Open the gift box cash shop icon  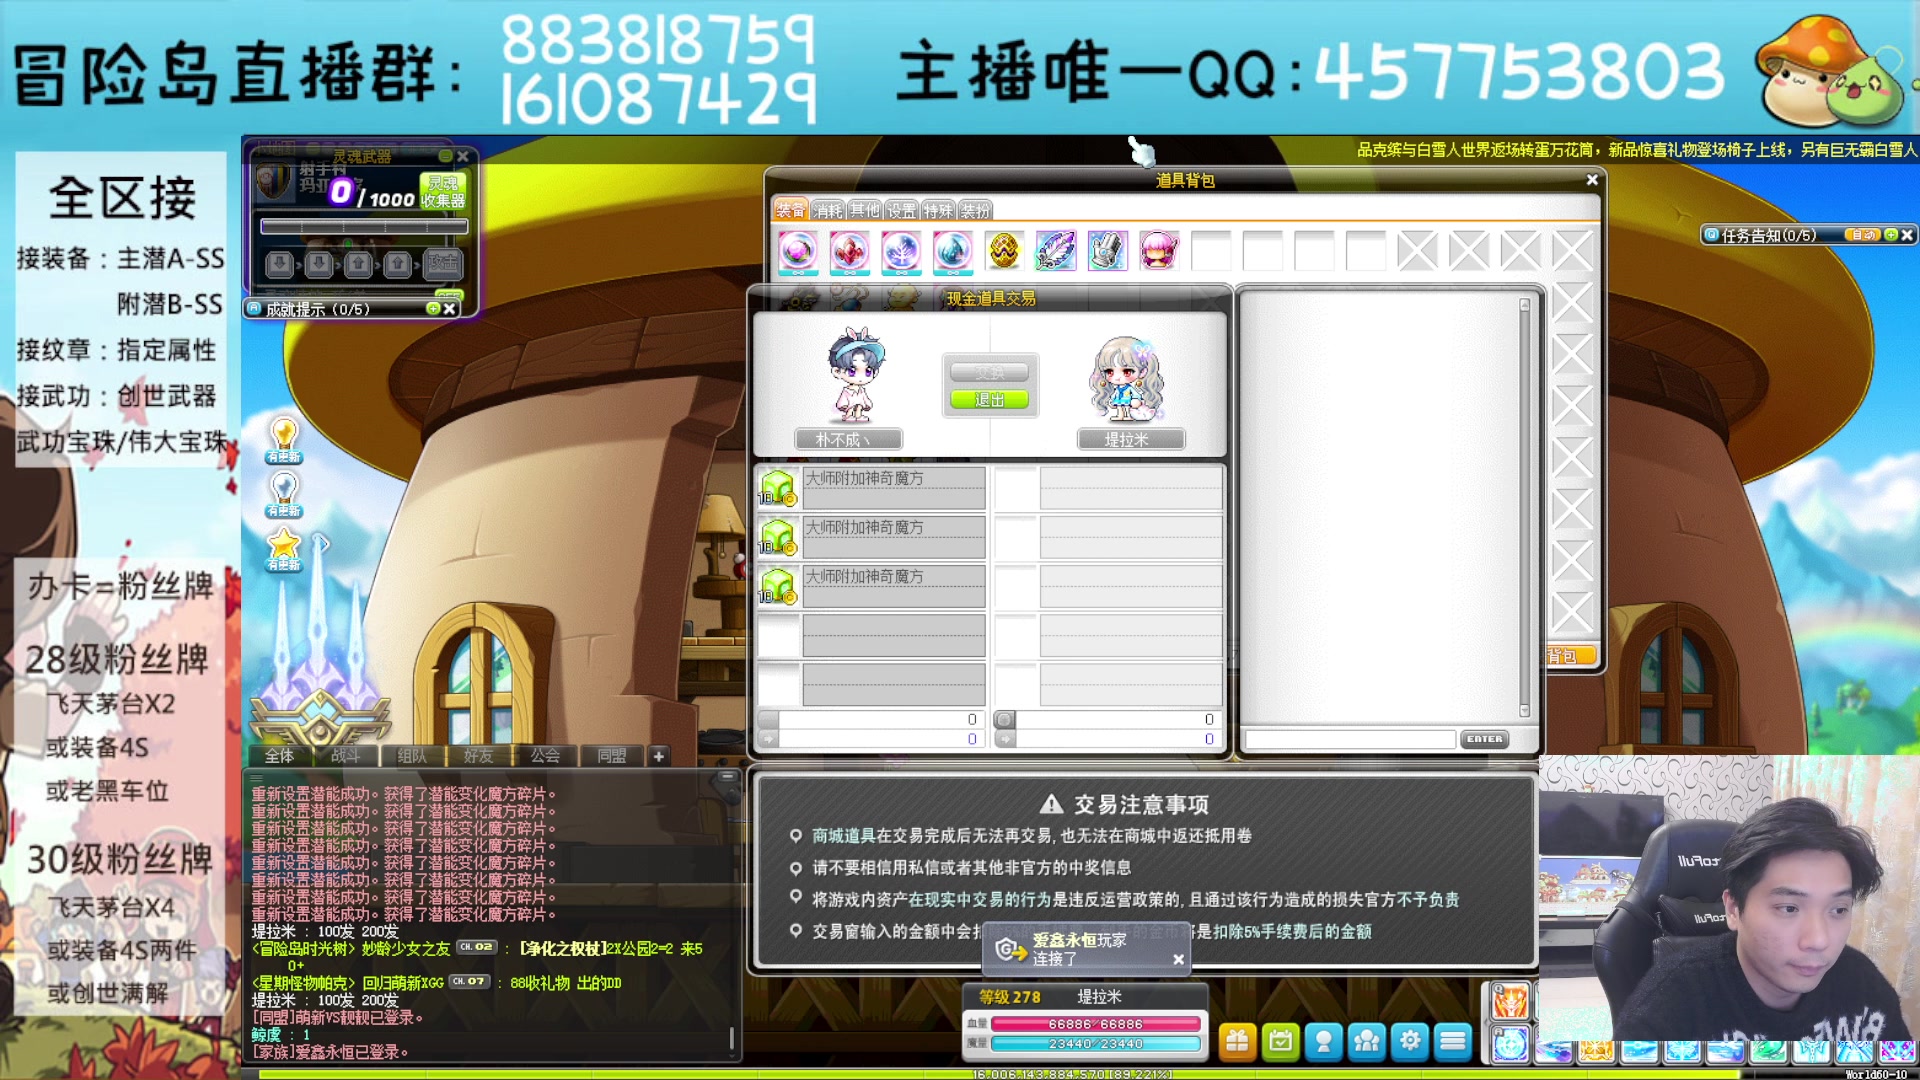[1237, 1041]
